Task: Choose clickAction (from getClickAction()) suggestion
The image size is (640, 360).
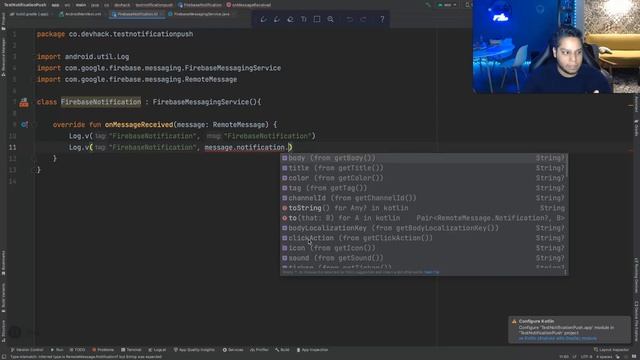Action: [424, 238]
